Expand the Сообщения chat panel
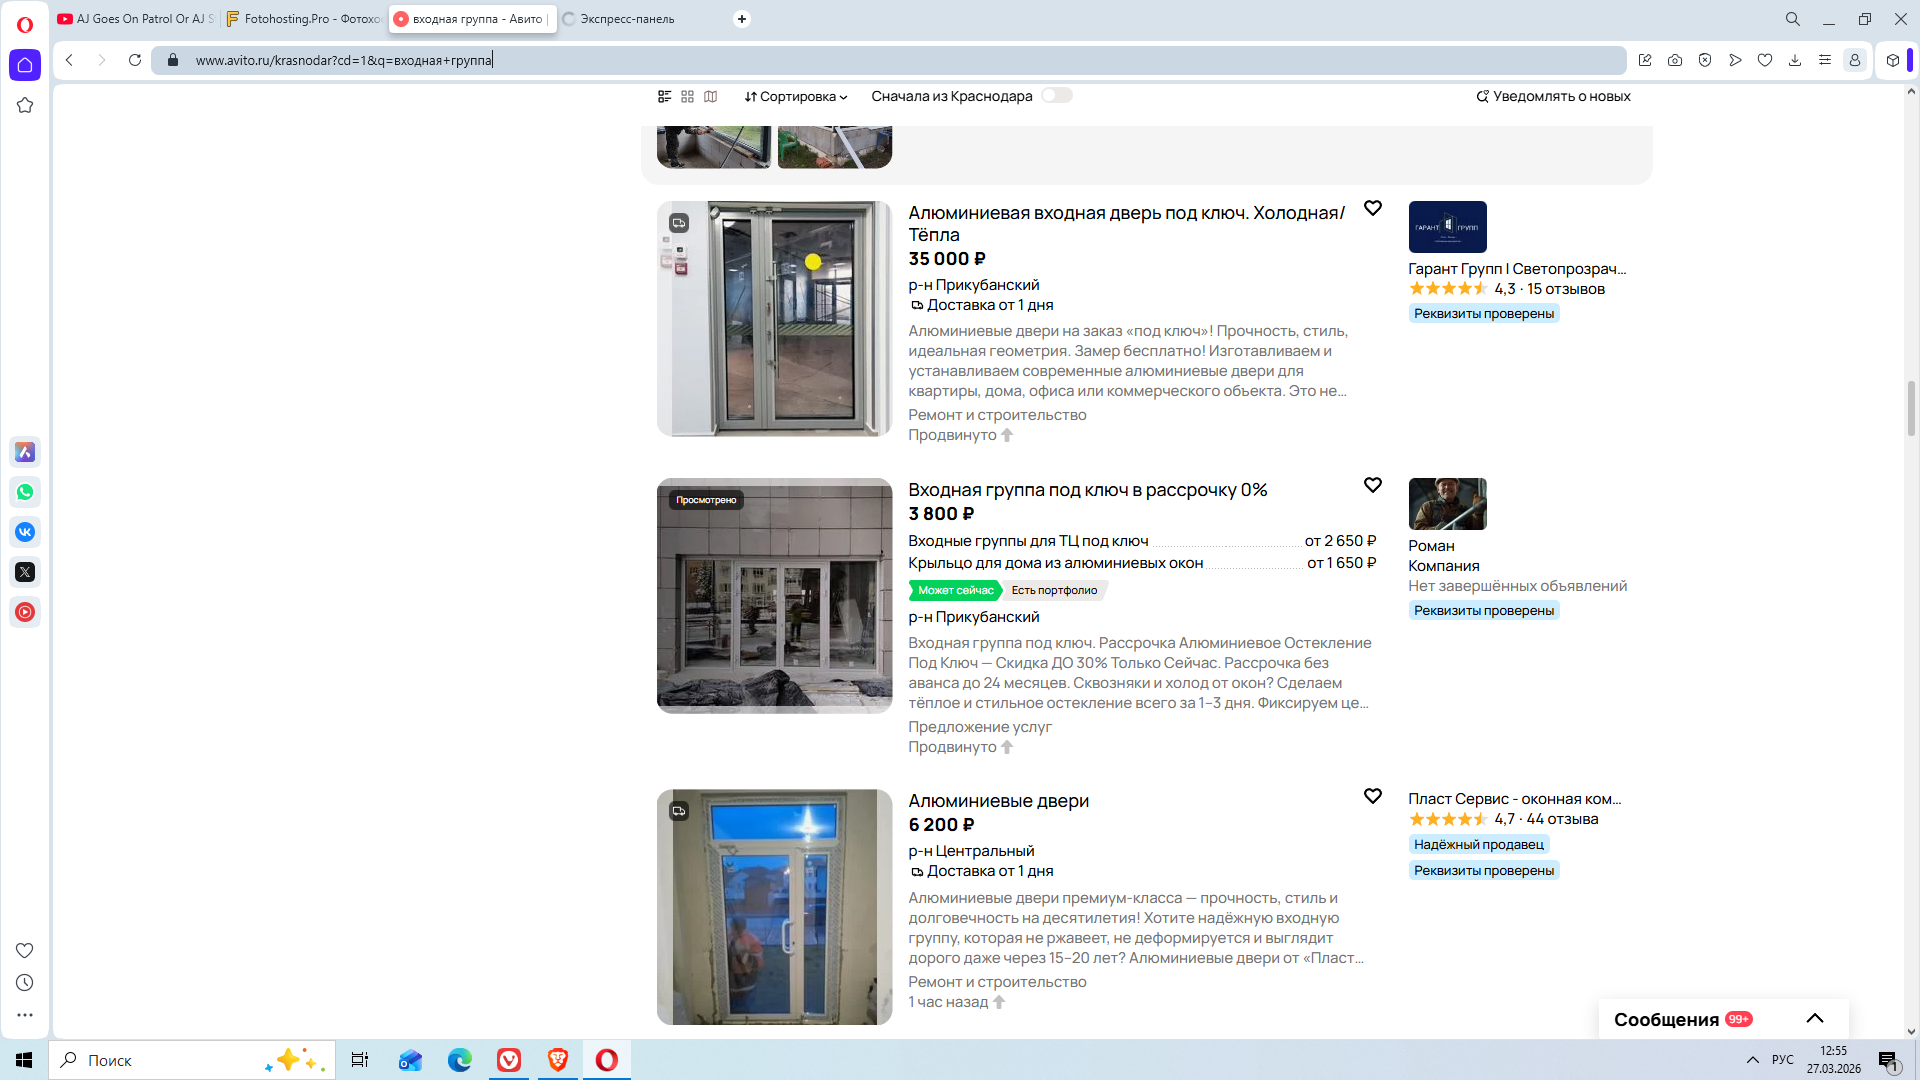The width and height of the screenshot is (1920, 1080). (1814, 1019)
